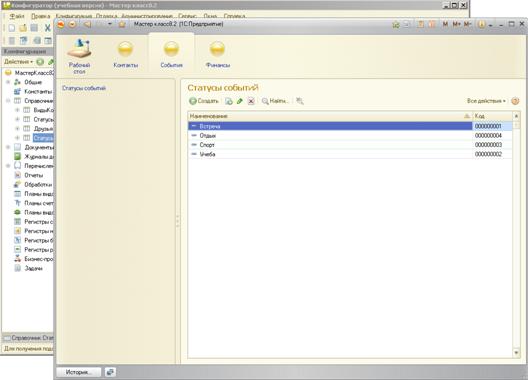Expand the Общие tree node
Screen dimensions: 528x380
point(8,82)
